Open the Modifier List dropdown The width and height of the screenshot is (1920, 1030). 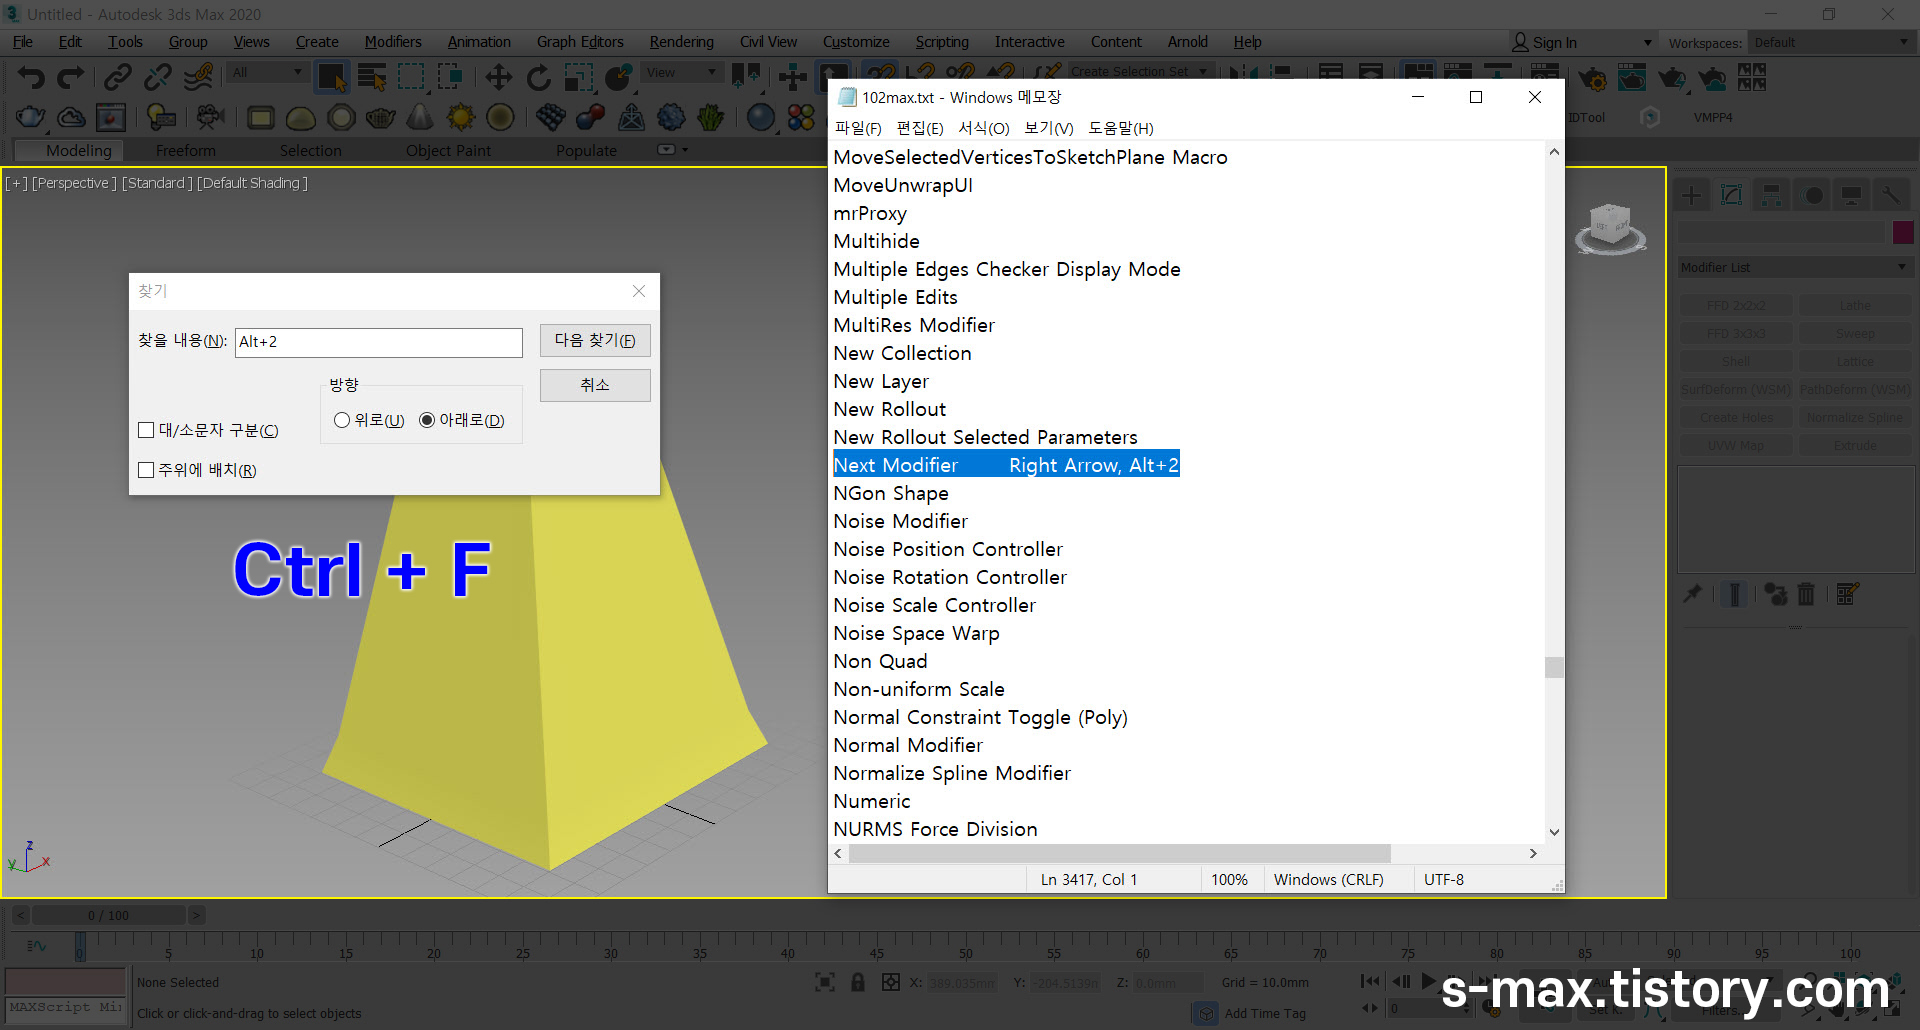tap(1795, 267)
